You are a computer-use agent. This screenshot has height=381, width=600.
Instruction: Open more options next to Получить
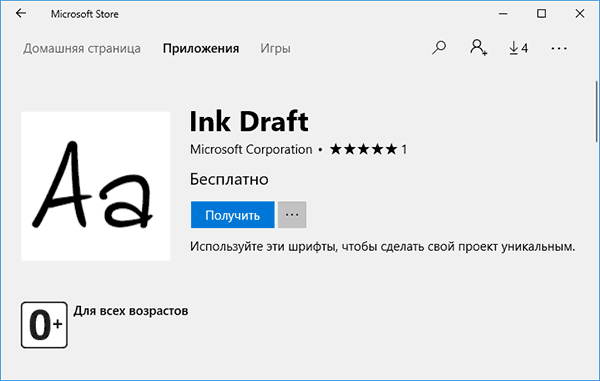(292, 215)
